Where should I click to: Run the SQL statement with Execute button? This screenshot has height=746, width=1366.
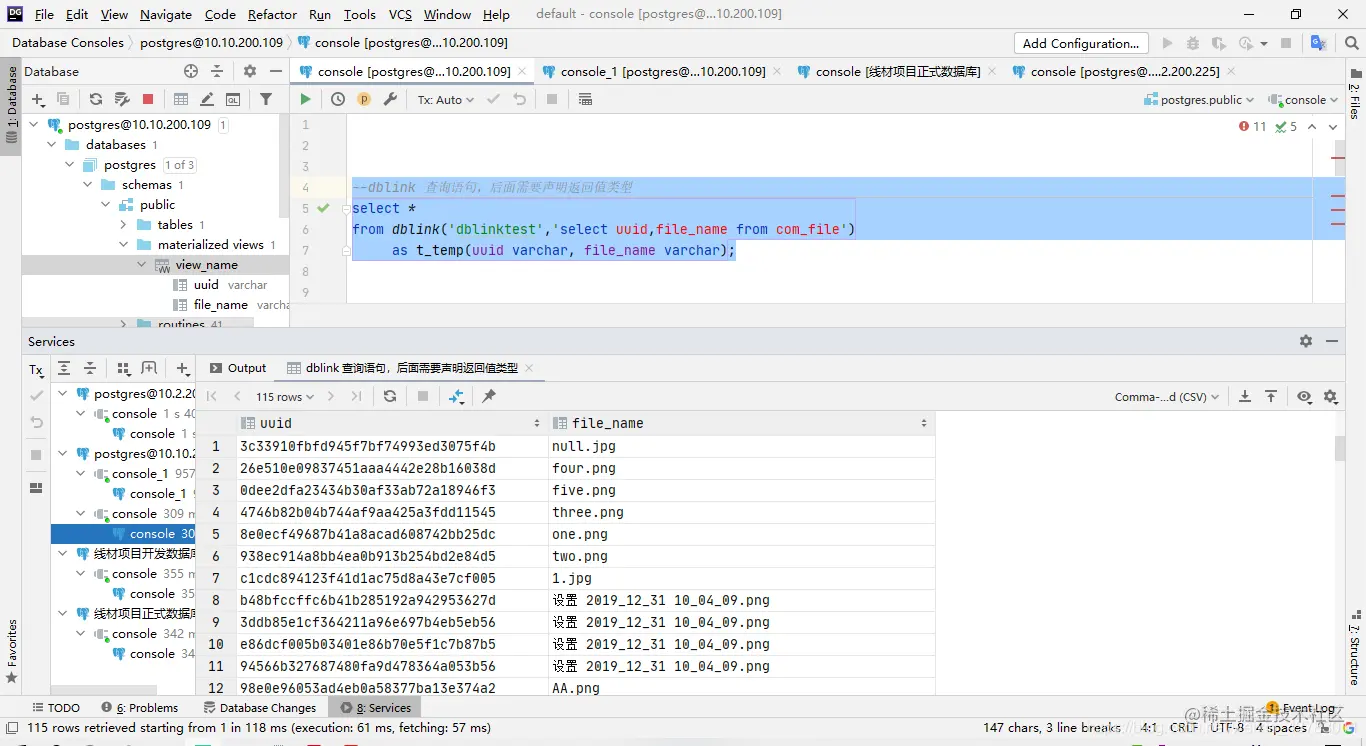(x=305, y=99)
